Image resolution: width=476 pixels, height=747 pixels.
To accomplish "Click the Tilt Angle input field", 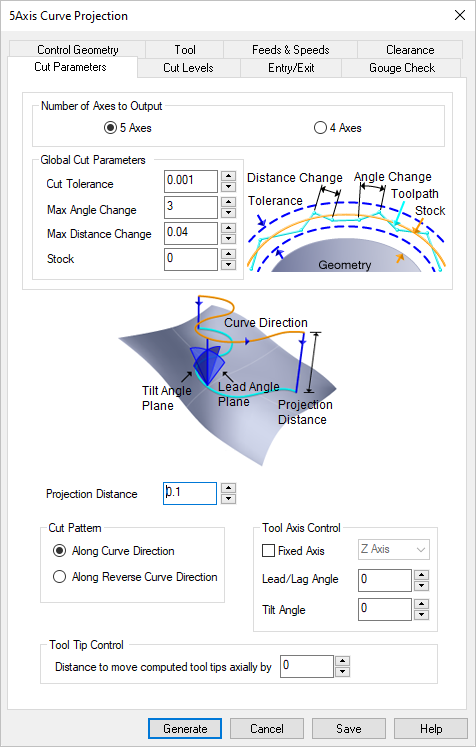I will pyautogui.click(x=385, y=609).
